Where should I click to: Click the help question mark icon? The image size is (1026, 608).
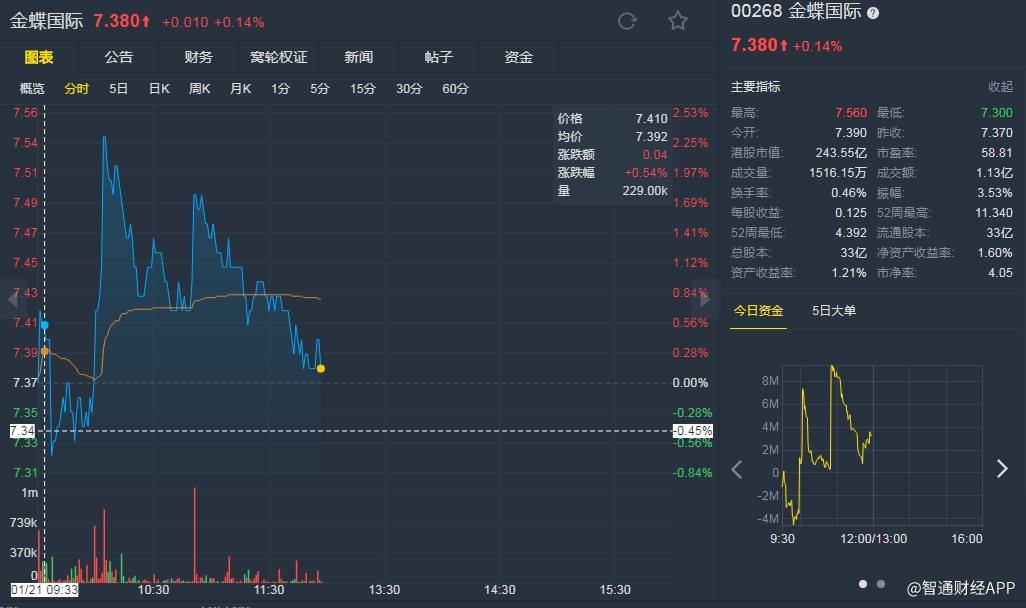tap(873, 13)
